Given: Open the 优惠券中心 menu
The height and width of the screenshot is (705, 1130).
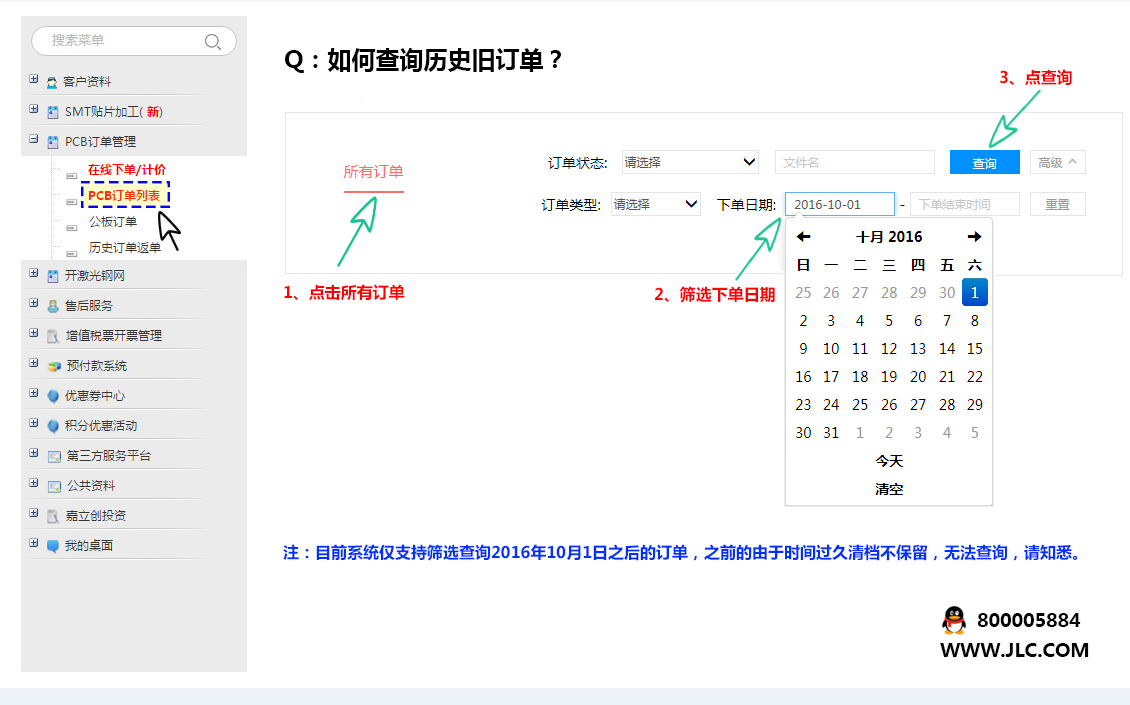Looking at the screenshot, I should (94, 396).
